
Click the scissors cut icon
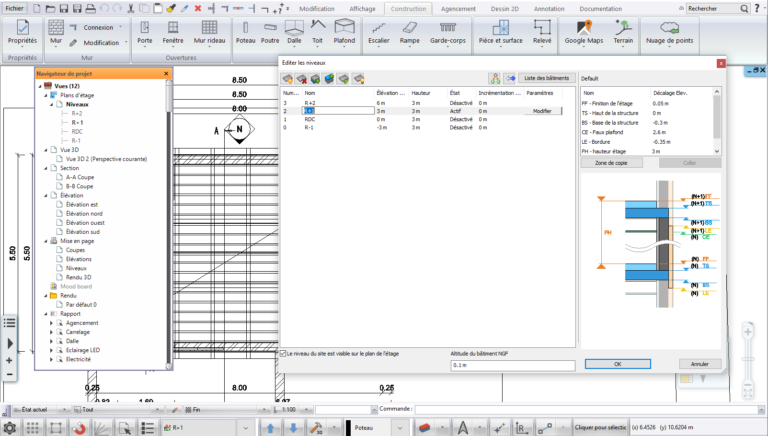pyautogui.click(x=130, y=8)
